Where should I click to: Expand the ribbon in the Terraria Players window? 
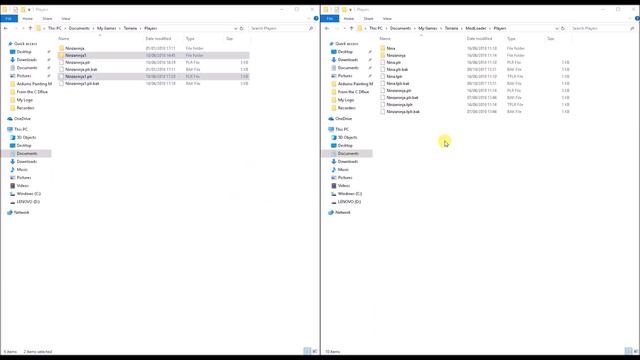(x=309, y=18)
